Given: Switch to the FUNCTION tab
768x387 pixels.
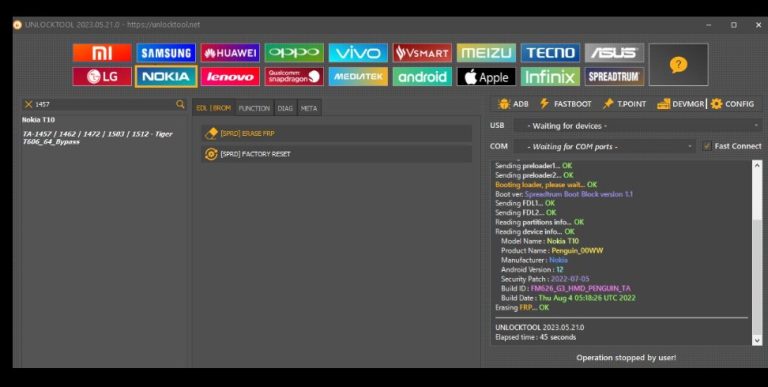Looking at the screenshot, I should [x=254, y=108].
